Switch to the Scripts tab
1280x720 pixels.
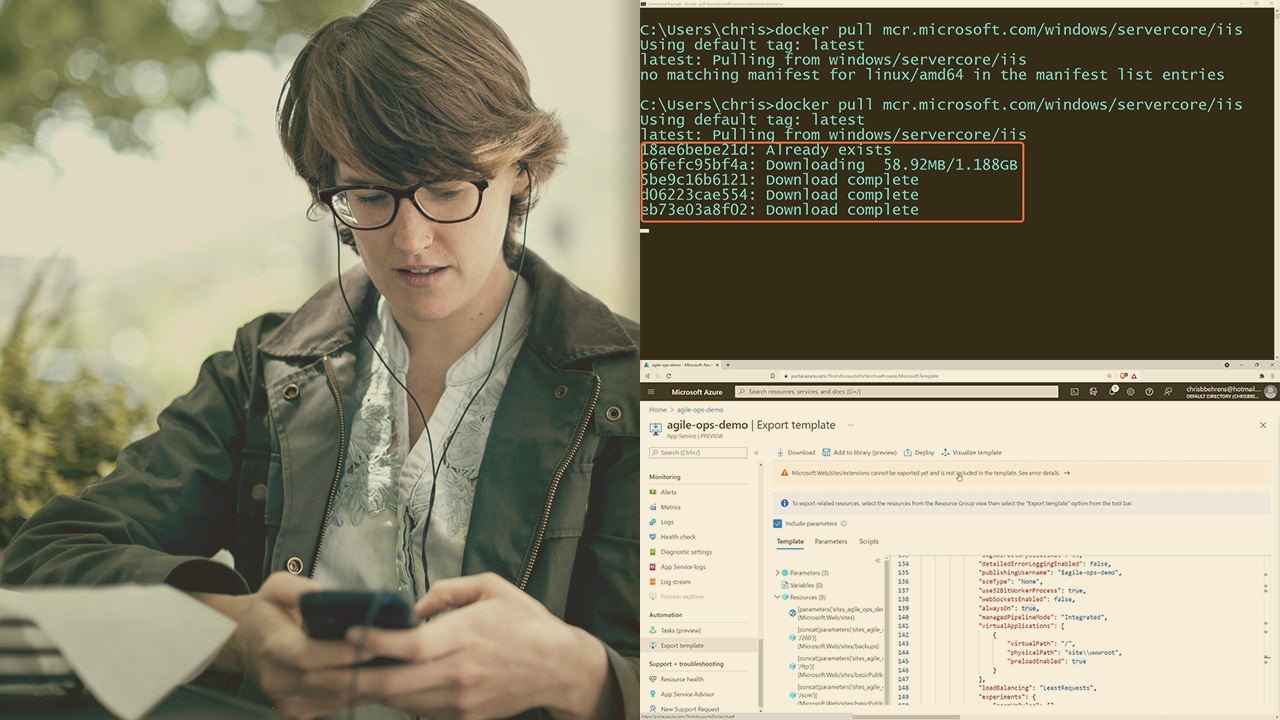(868, 542)
